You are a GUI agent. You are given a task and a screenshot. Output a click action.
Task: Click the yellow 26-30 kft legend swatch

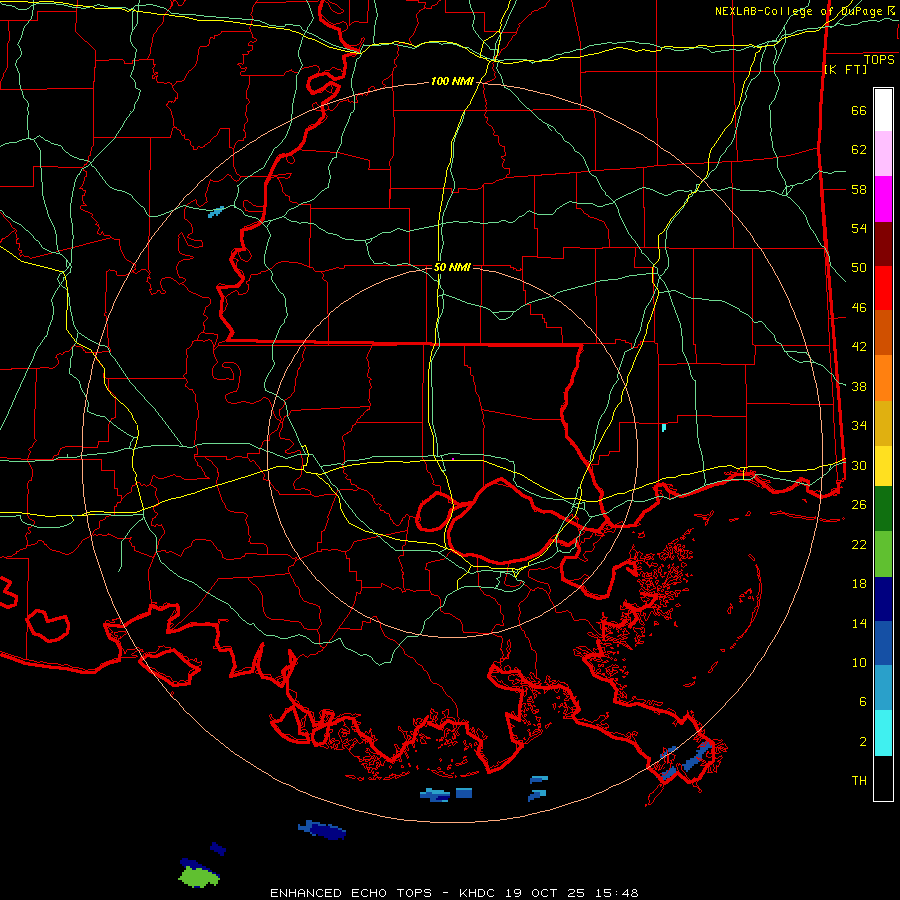pyautogui.click(x=883, y=466)
